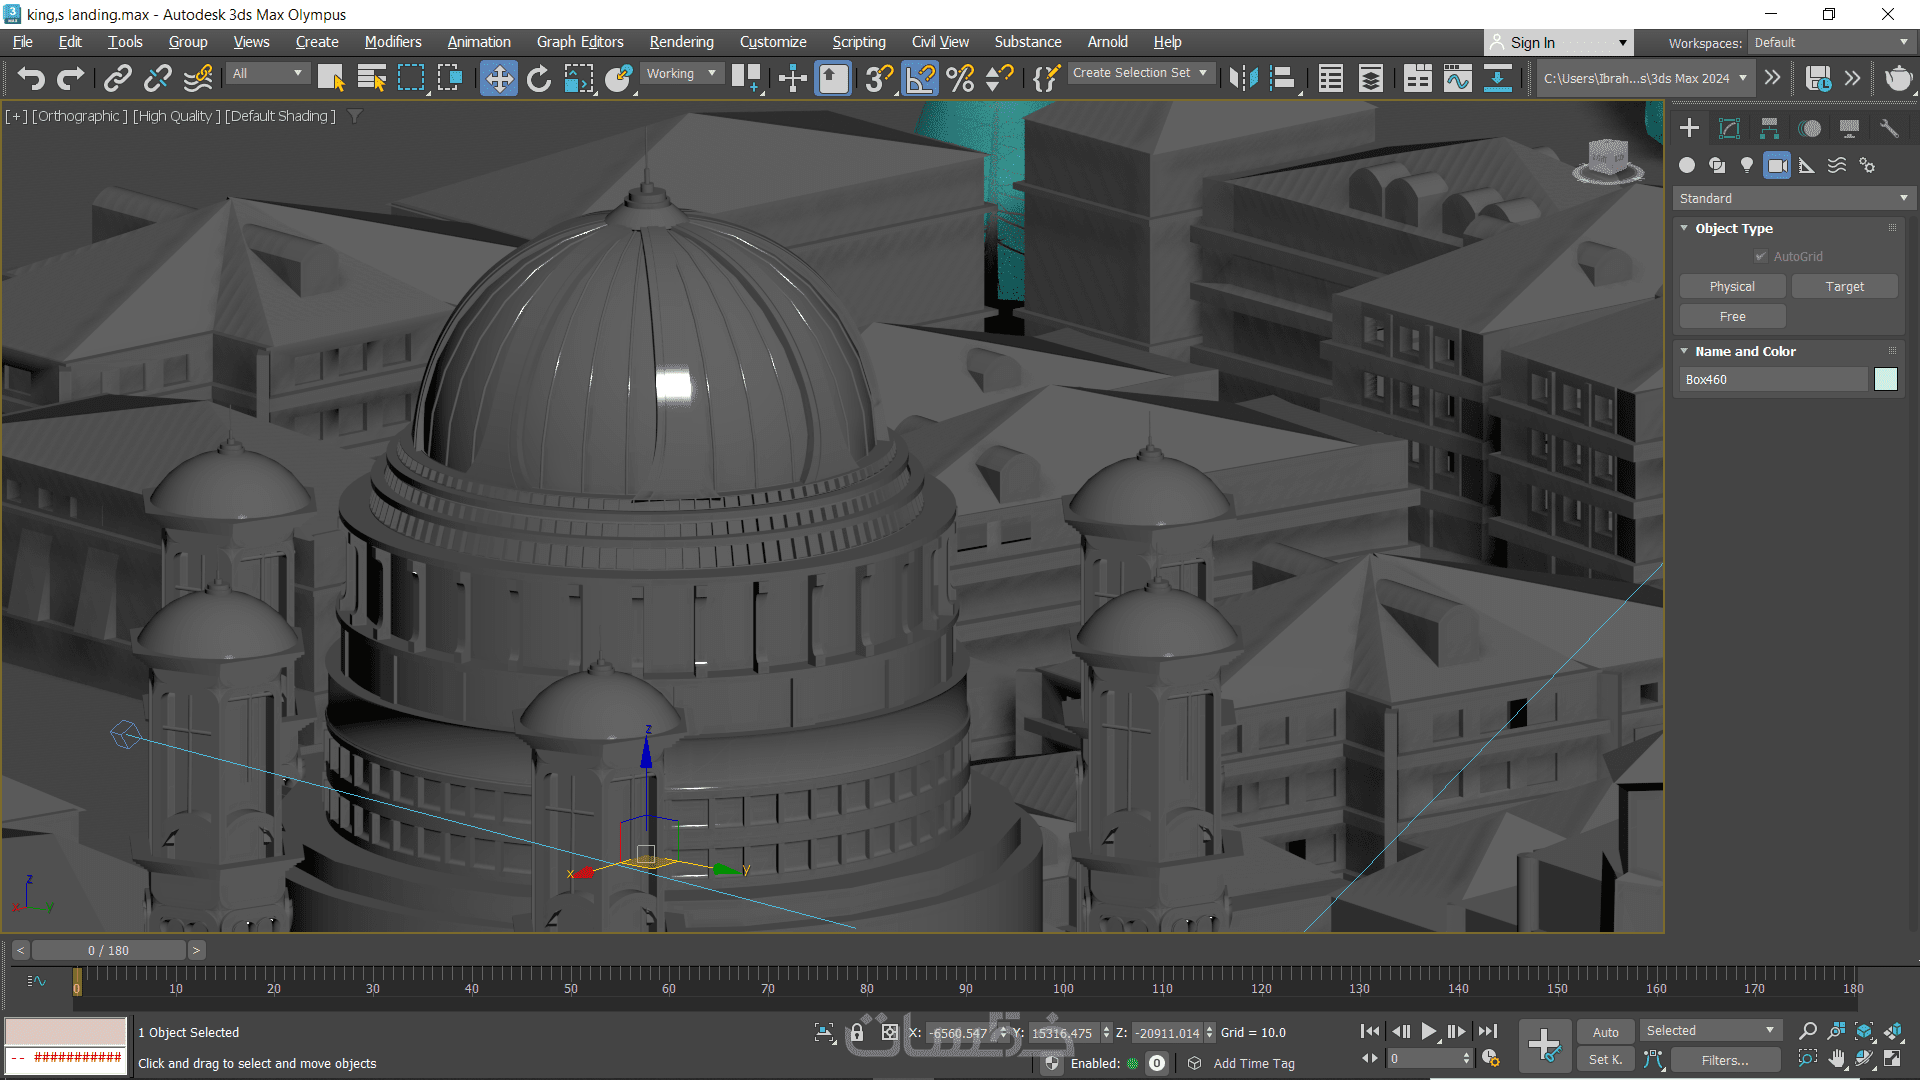
Task: Activate the Select and Rotate tool
Action: [x=538, y=78]
